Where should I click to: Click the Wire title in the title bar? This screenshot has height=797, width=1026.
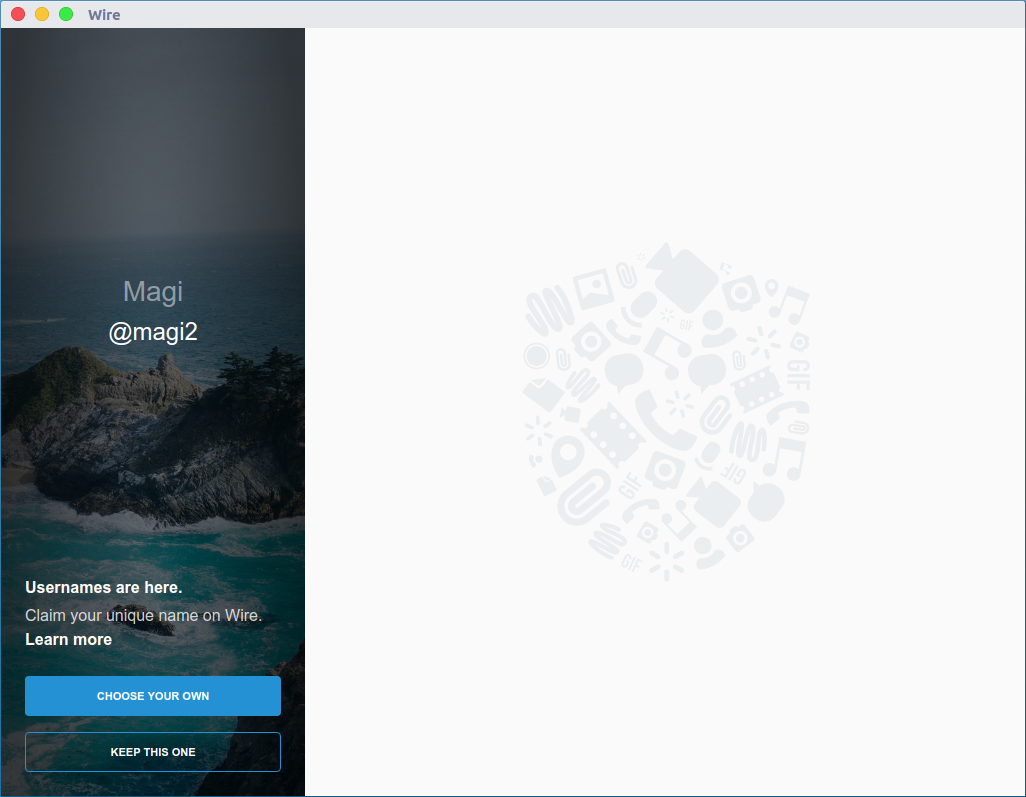[104, 15]
